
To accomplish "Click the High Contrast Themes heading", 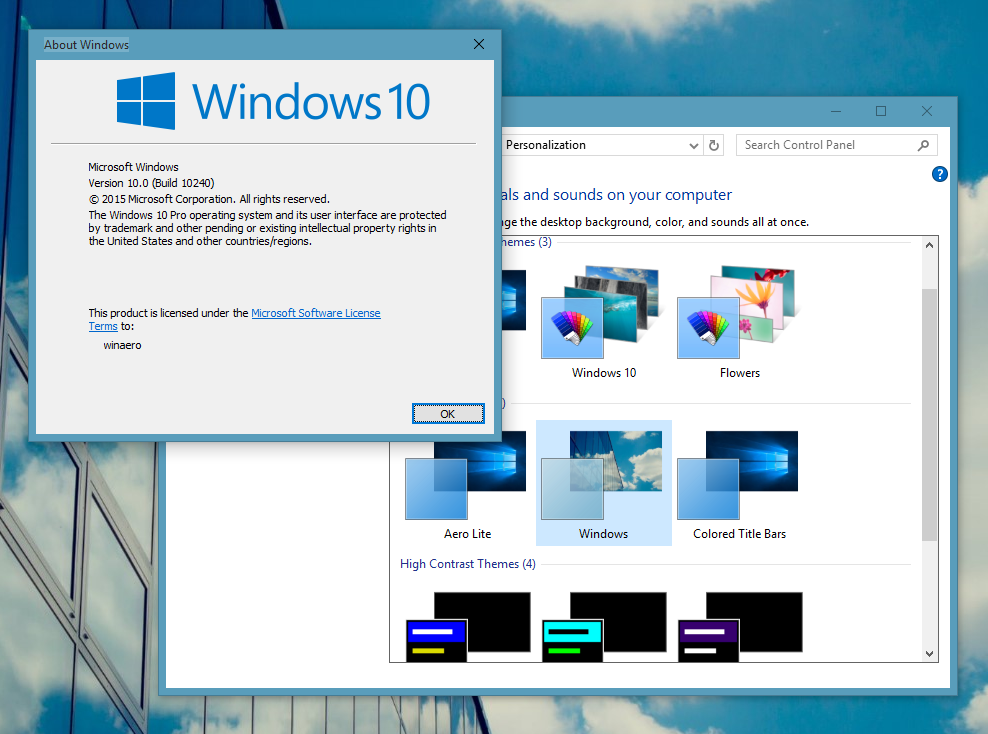I will 467,564.
